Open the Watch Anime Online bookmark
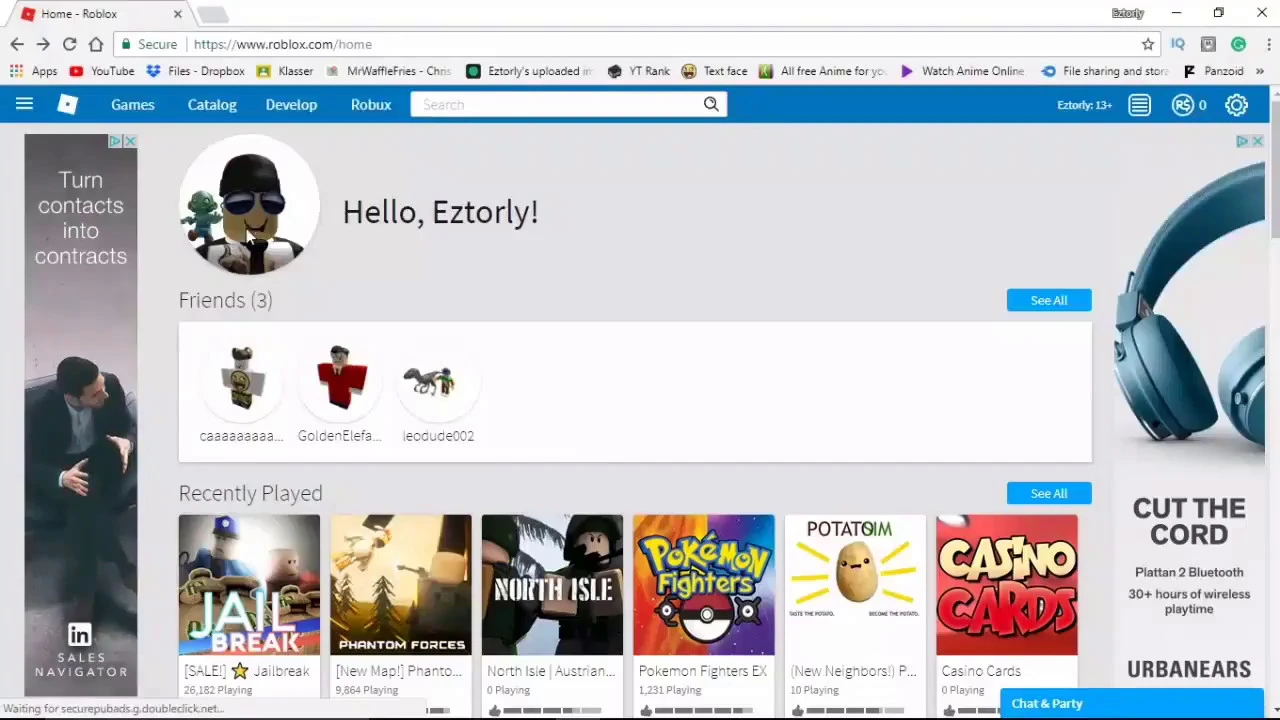 [962, 71]
